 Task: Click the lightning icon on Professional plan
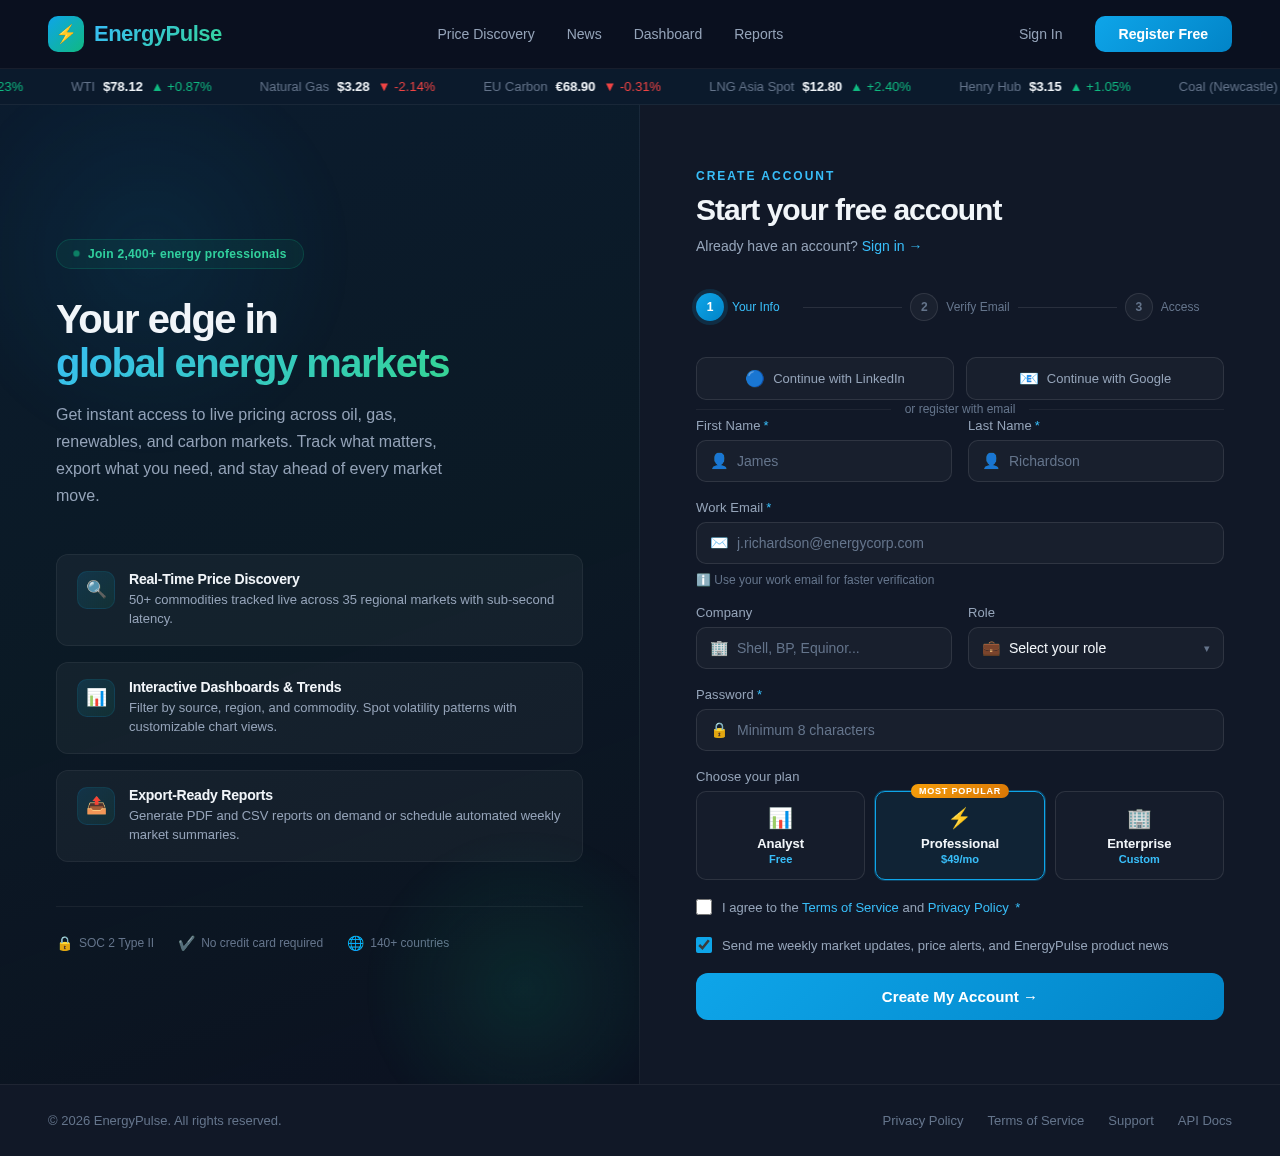[959, 818]
